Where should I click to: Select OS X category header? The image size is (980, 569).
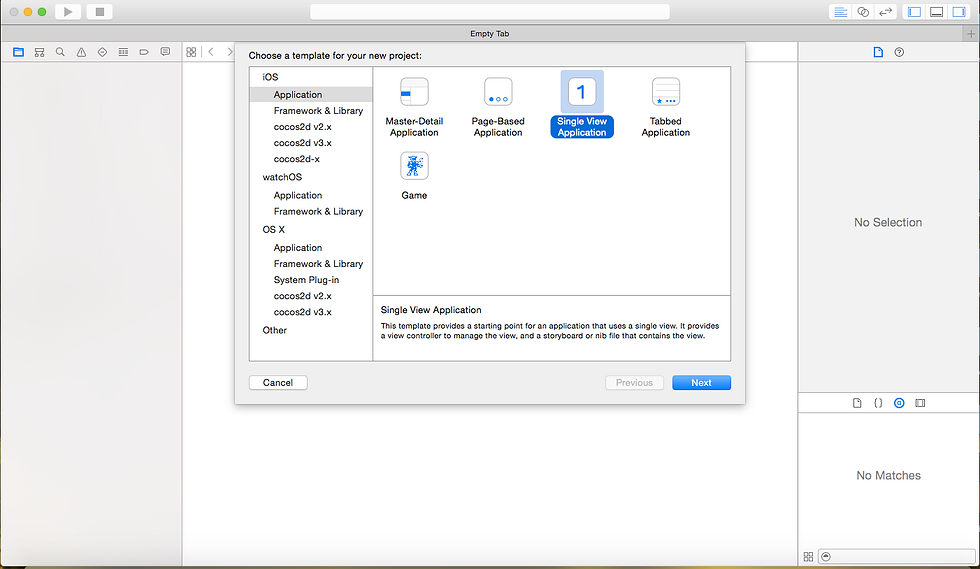273,229
